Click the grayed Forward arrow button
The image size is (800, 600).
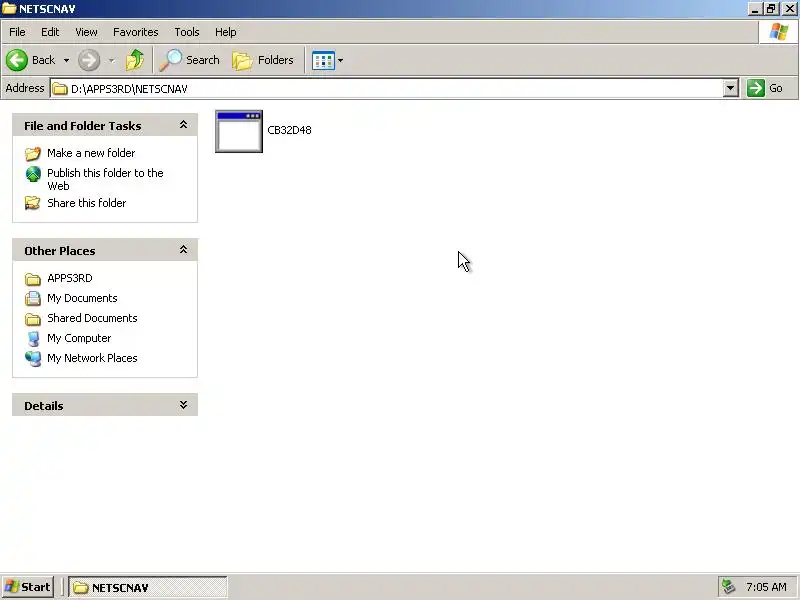pyautogui.click(x=89, y=60)
